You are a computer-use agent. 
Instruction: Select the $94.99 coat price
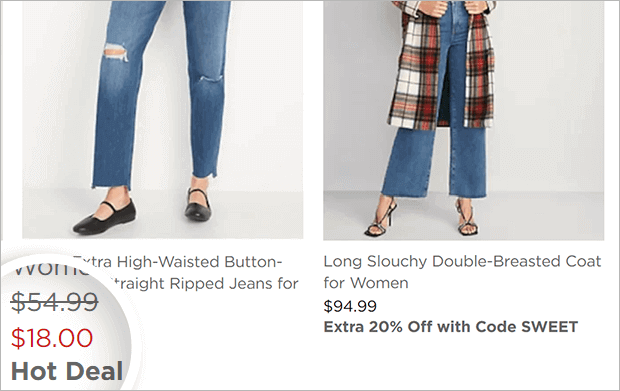[x=350, y=306]
